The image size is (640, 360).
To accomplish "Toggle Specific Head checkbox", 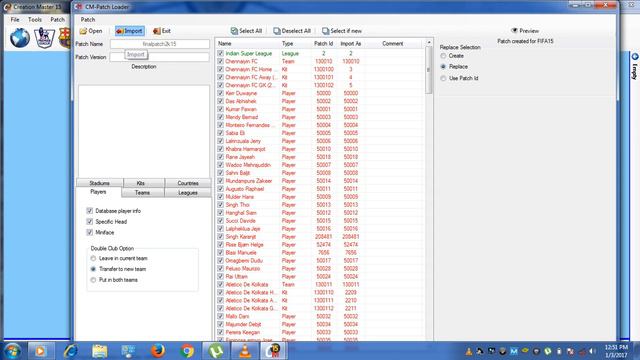I will [90, 222].
